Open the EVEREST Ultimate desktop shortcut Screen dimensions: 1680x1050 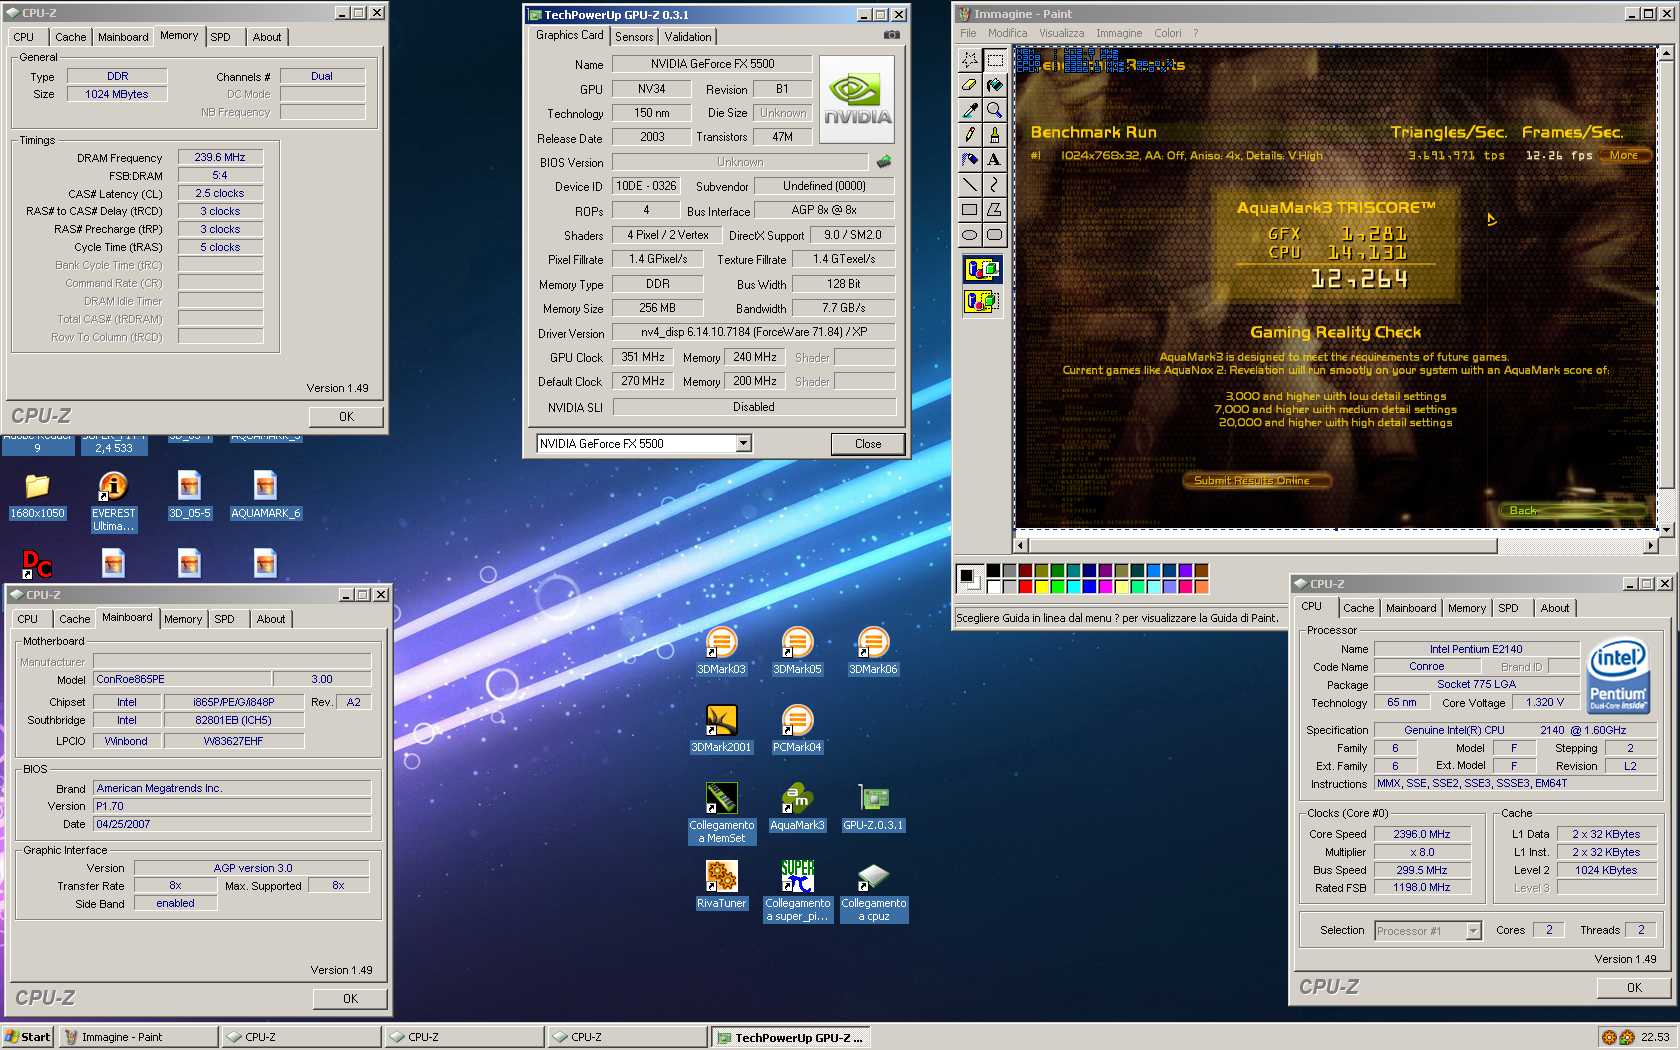pyautogui.click(x=113, y=500)
